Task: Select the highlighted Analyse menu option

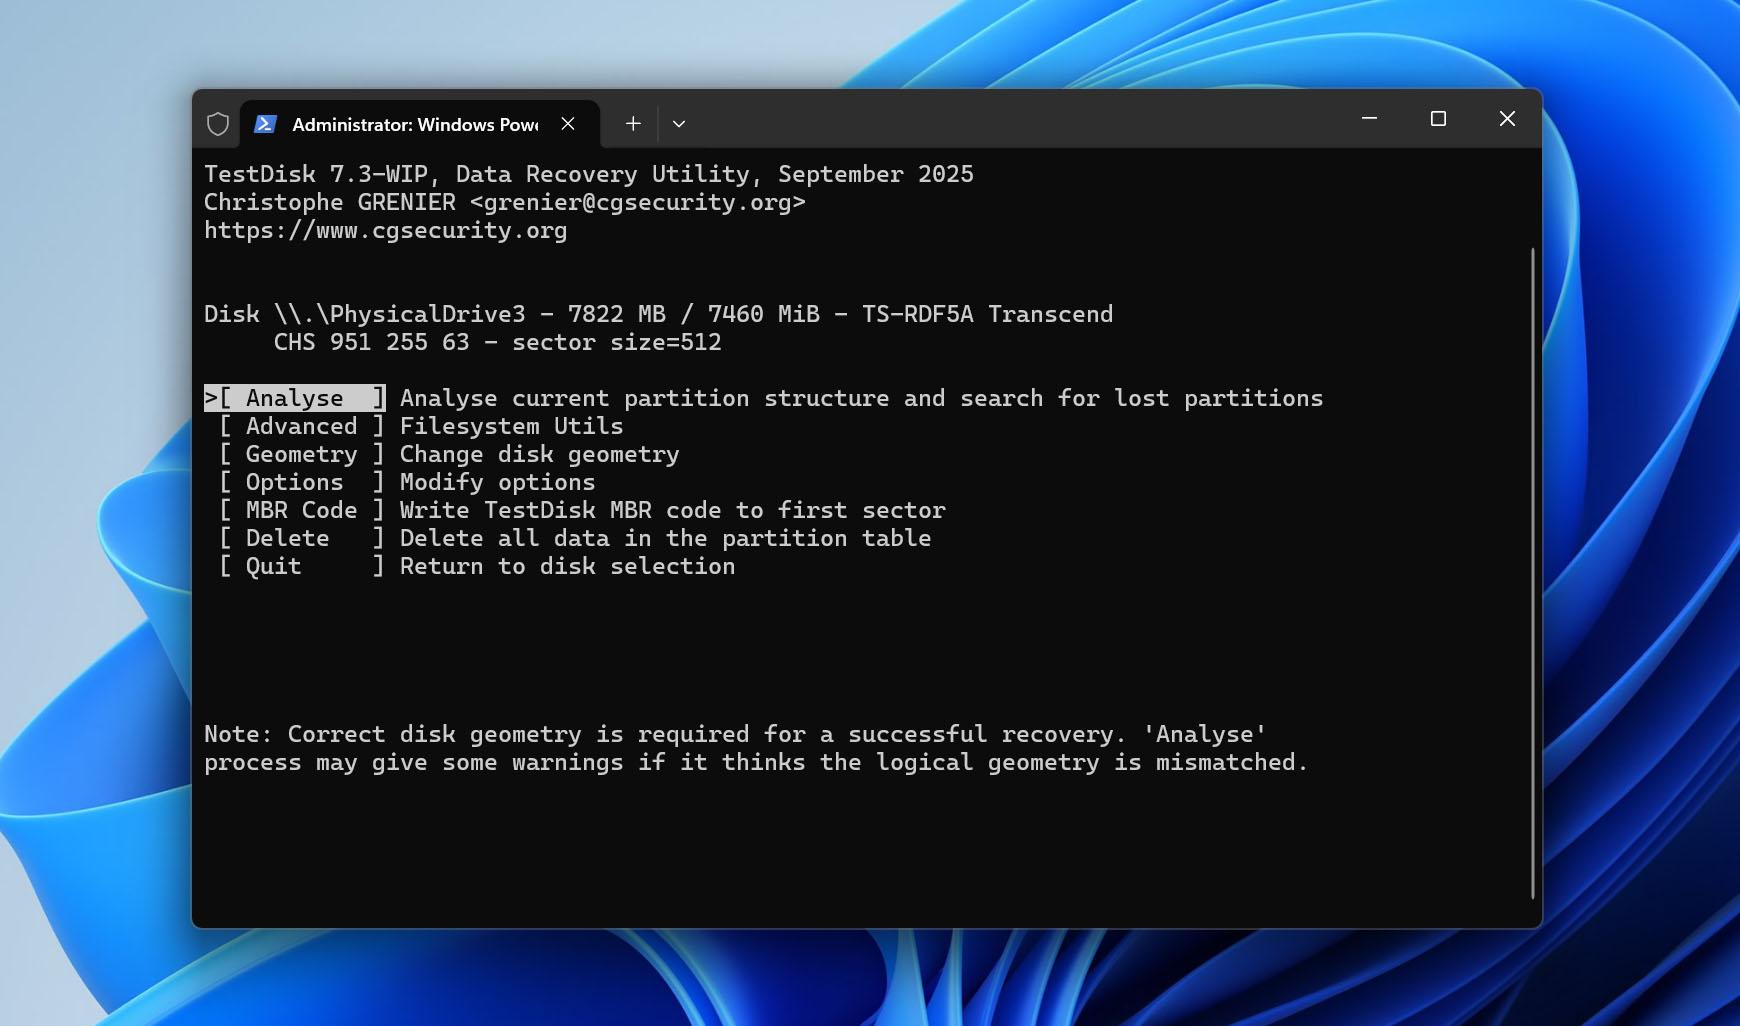Action: tap(295, 398)
